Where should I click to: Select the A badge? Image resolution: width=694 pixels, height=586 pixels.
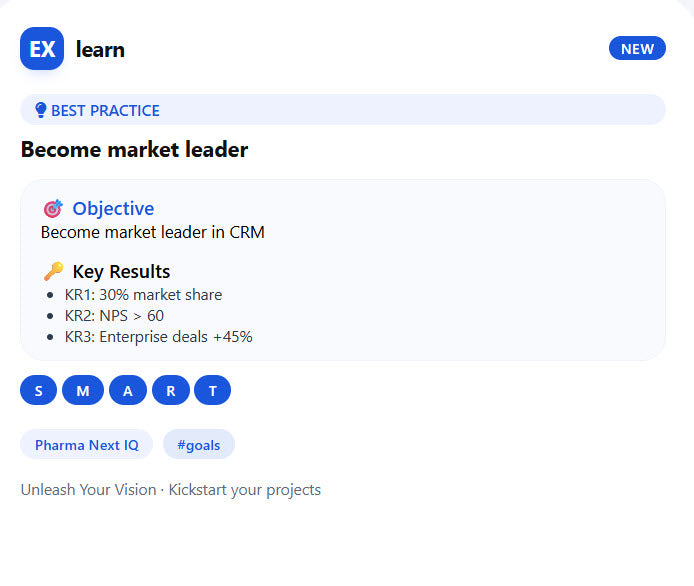pyautogui.click(x=128, y=390)
